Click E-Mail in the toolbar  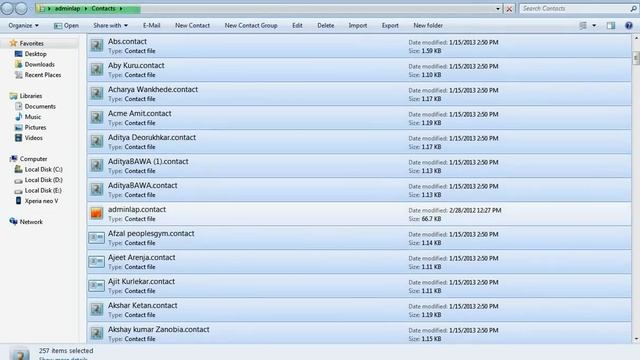point(151,25)
